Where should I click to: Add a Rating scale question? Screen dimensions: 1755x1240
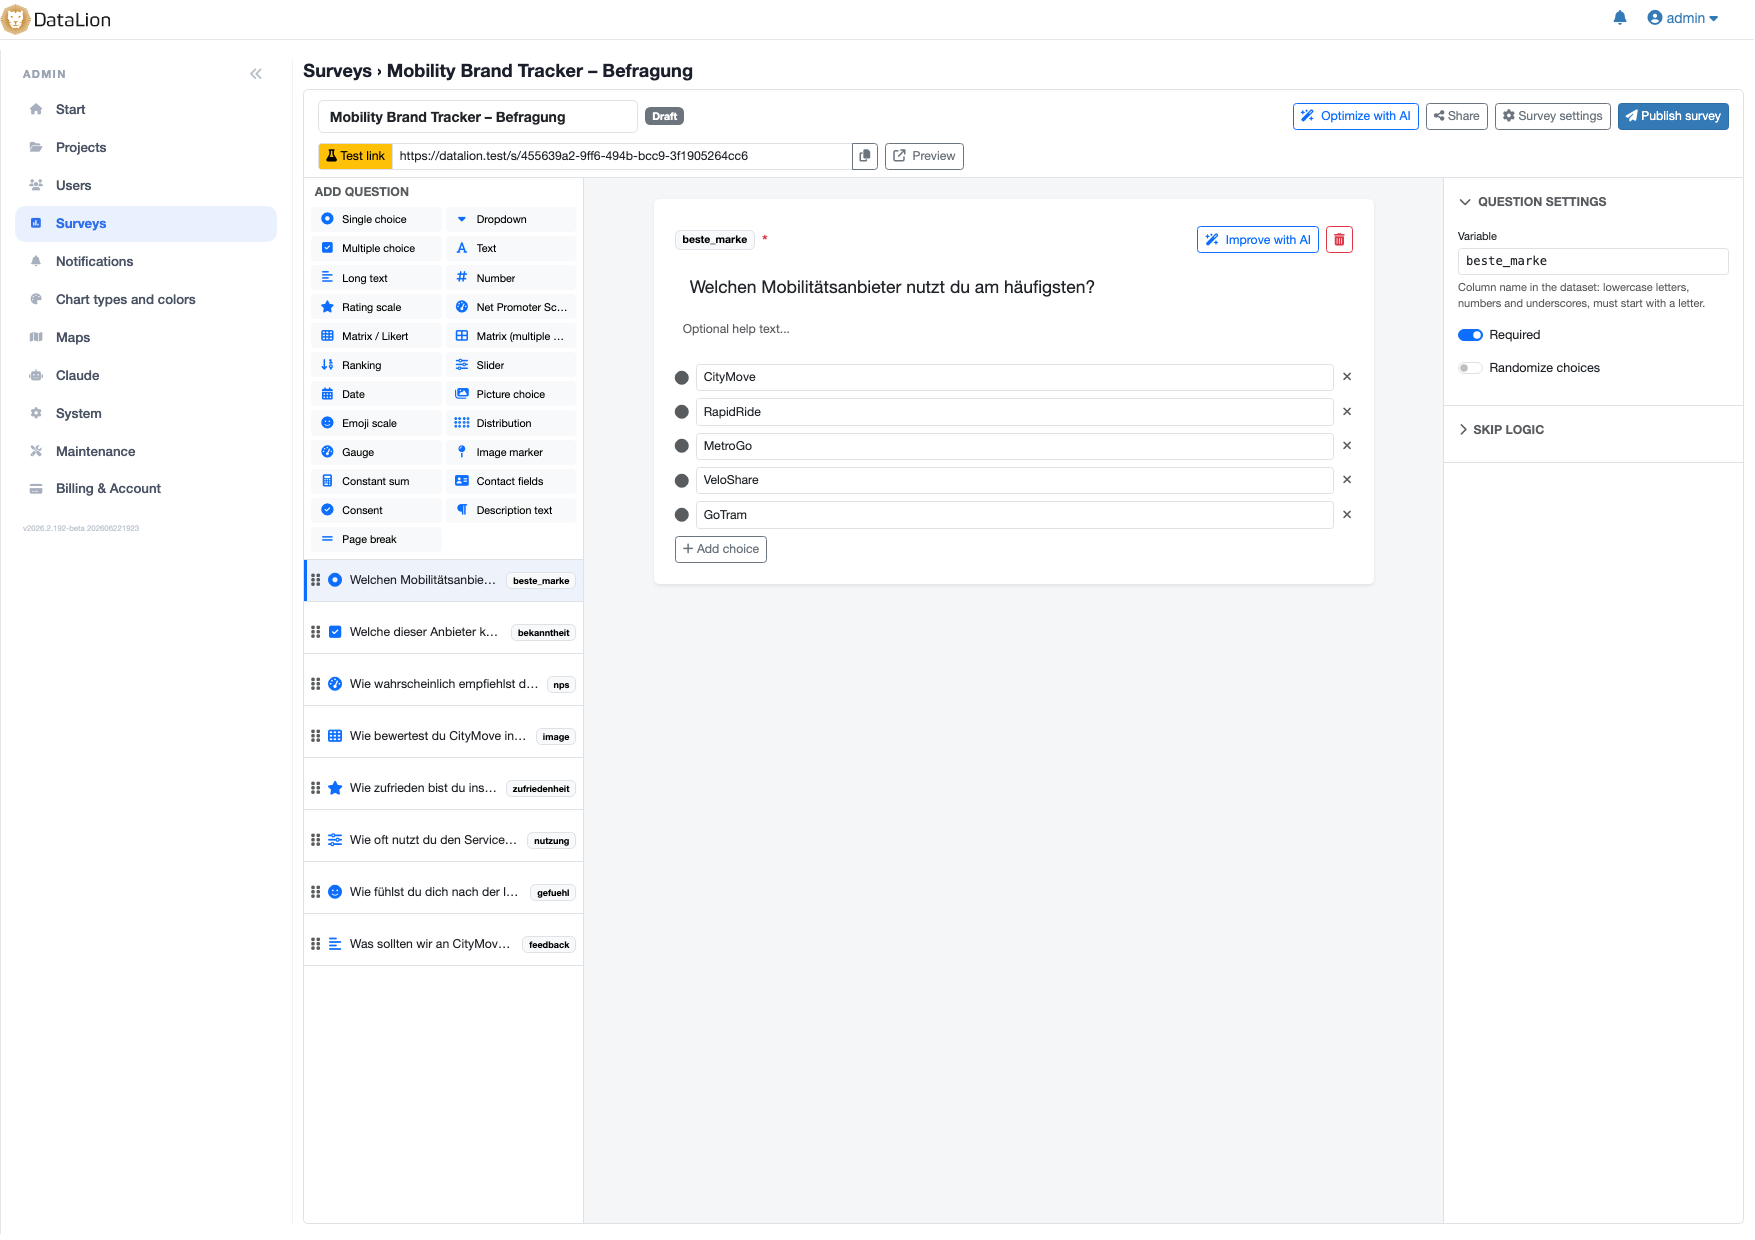tap(377, 307)
